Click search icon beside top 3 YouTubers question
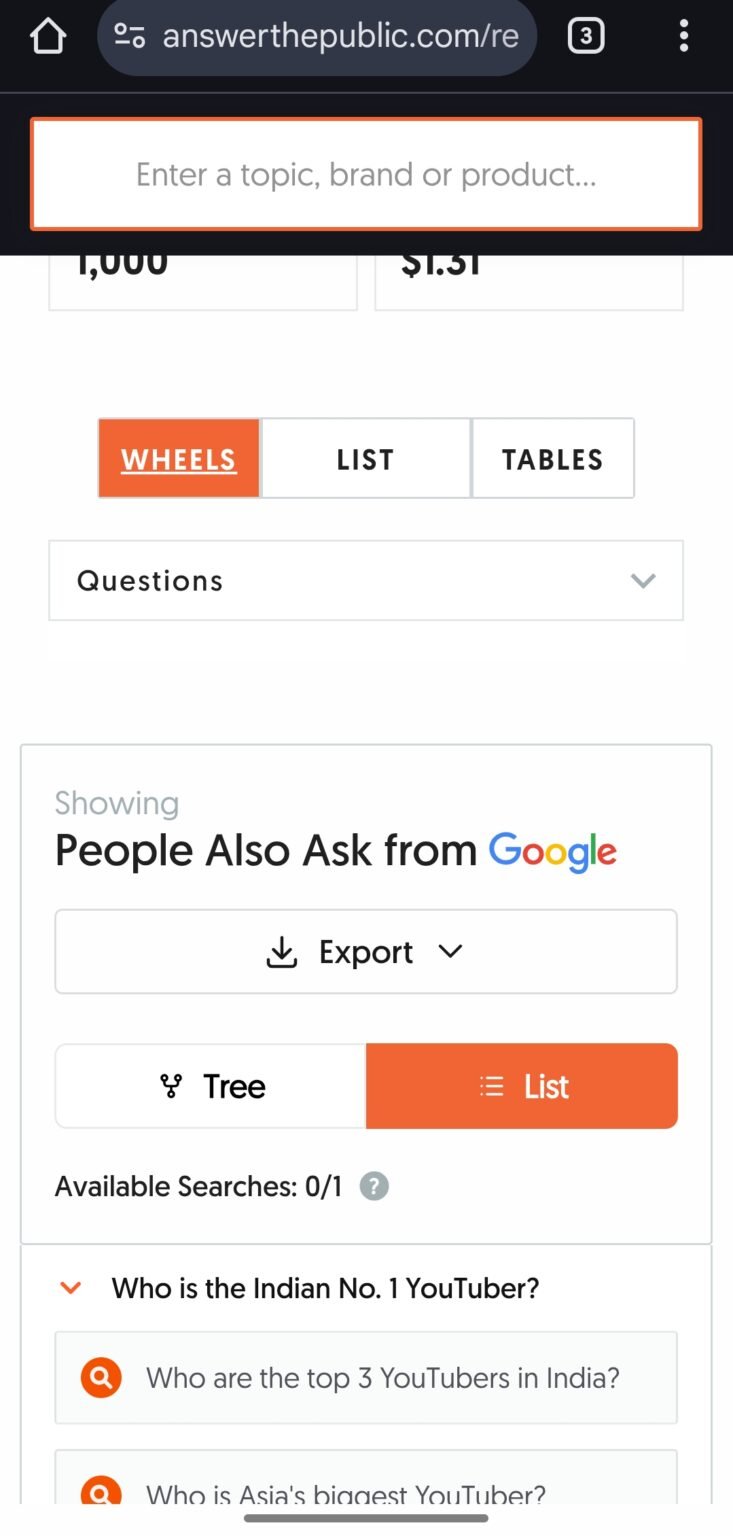 pos(101,1378)
